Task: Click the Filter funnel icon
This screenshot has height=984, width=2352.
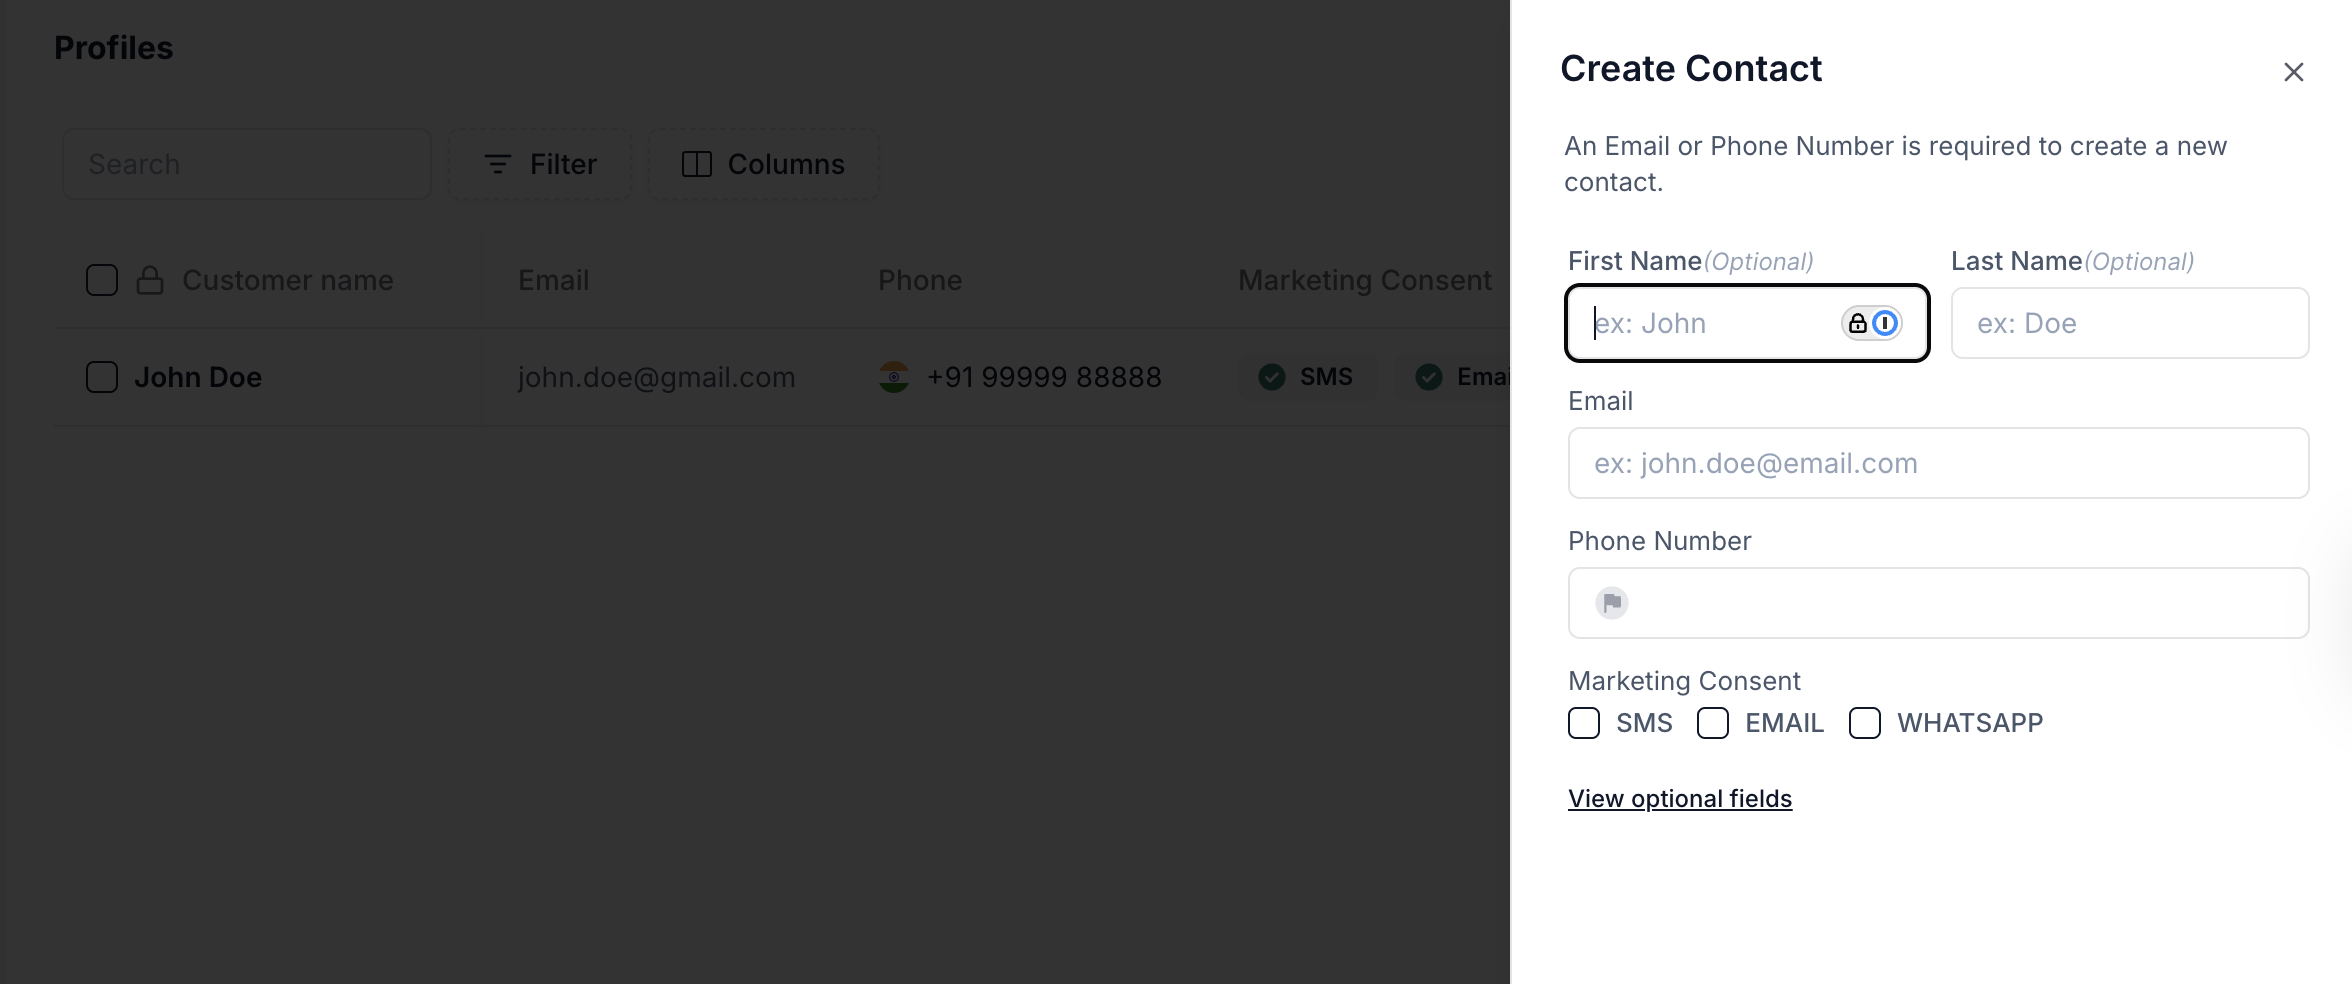Action: coord(498,164)
